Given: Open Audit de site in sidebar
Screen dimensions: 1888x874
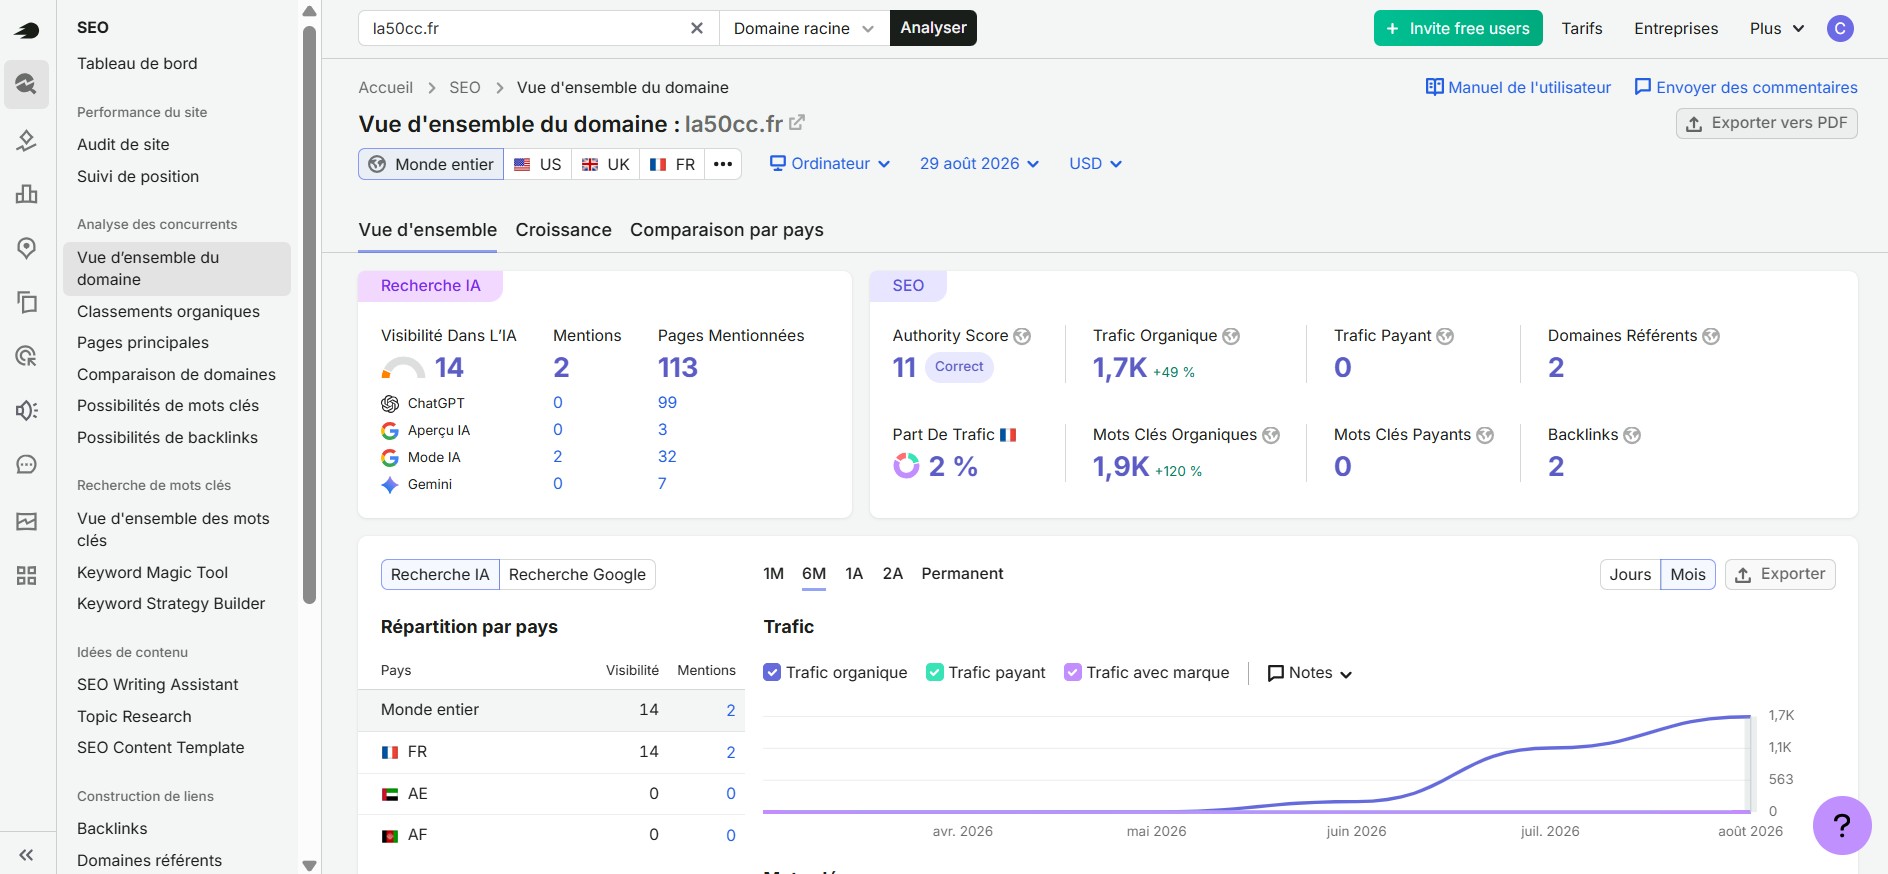Looking at the screenshot, I should (x=123, y=144).
